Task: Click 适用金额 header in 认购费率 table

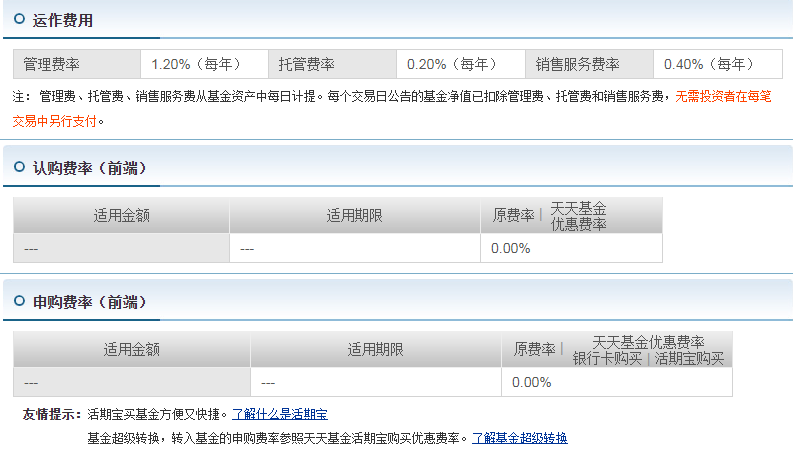Action: click(121, 216)
